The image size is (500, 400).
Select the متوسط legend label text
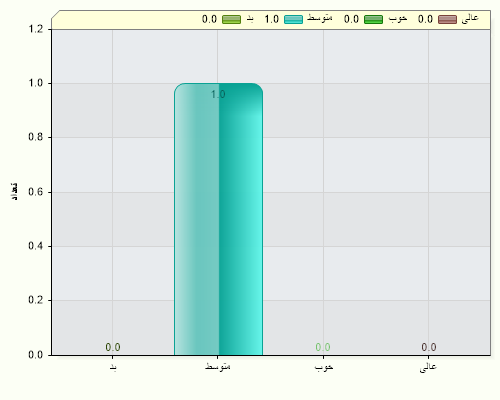point(320,18)
